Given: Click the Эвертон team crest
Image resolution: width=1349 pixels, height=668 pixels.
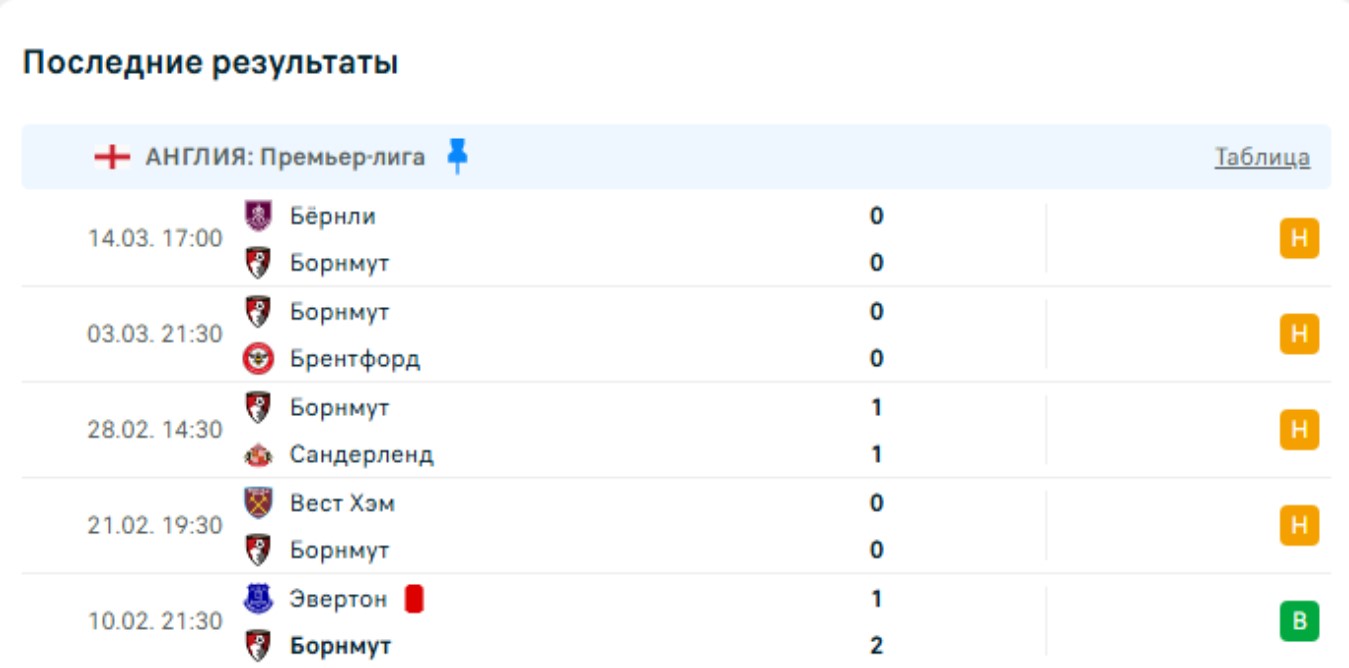Looking at the screenshot, I should [258, 598].
